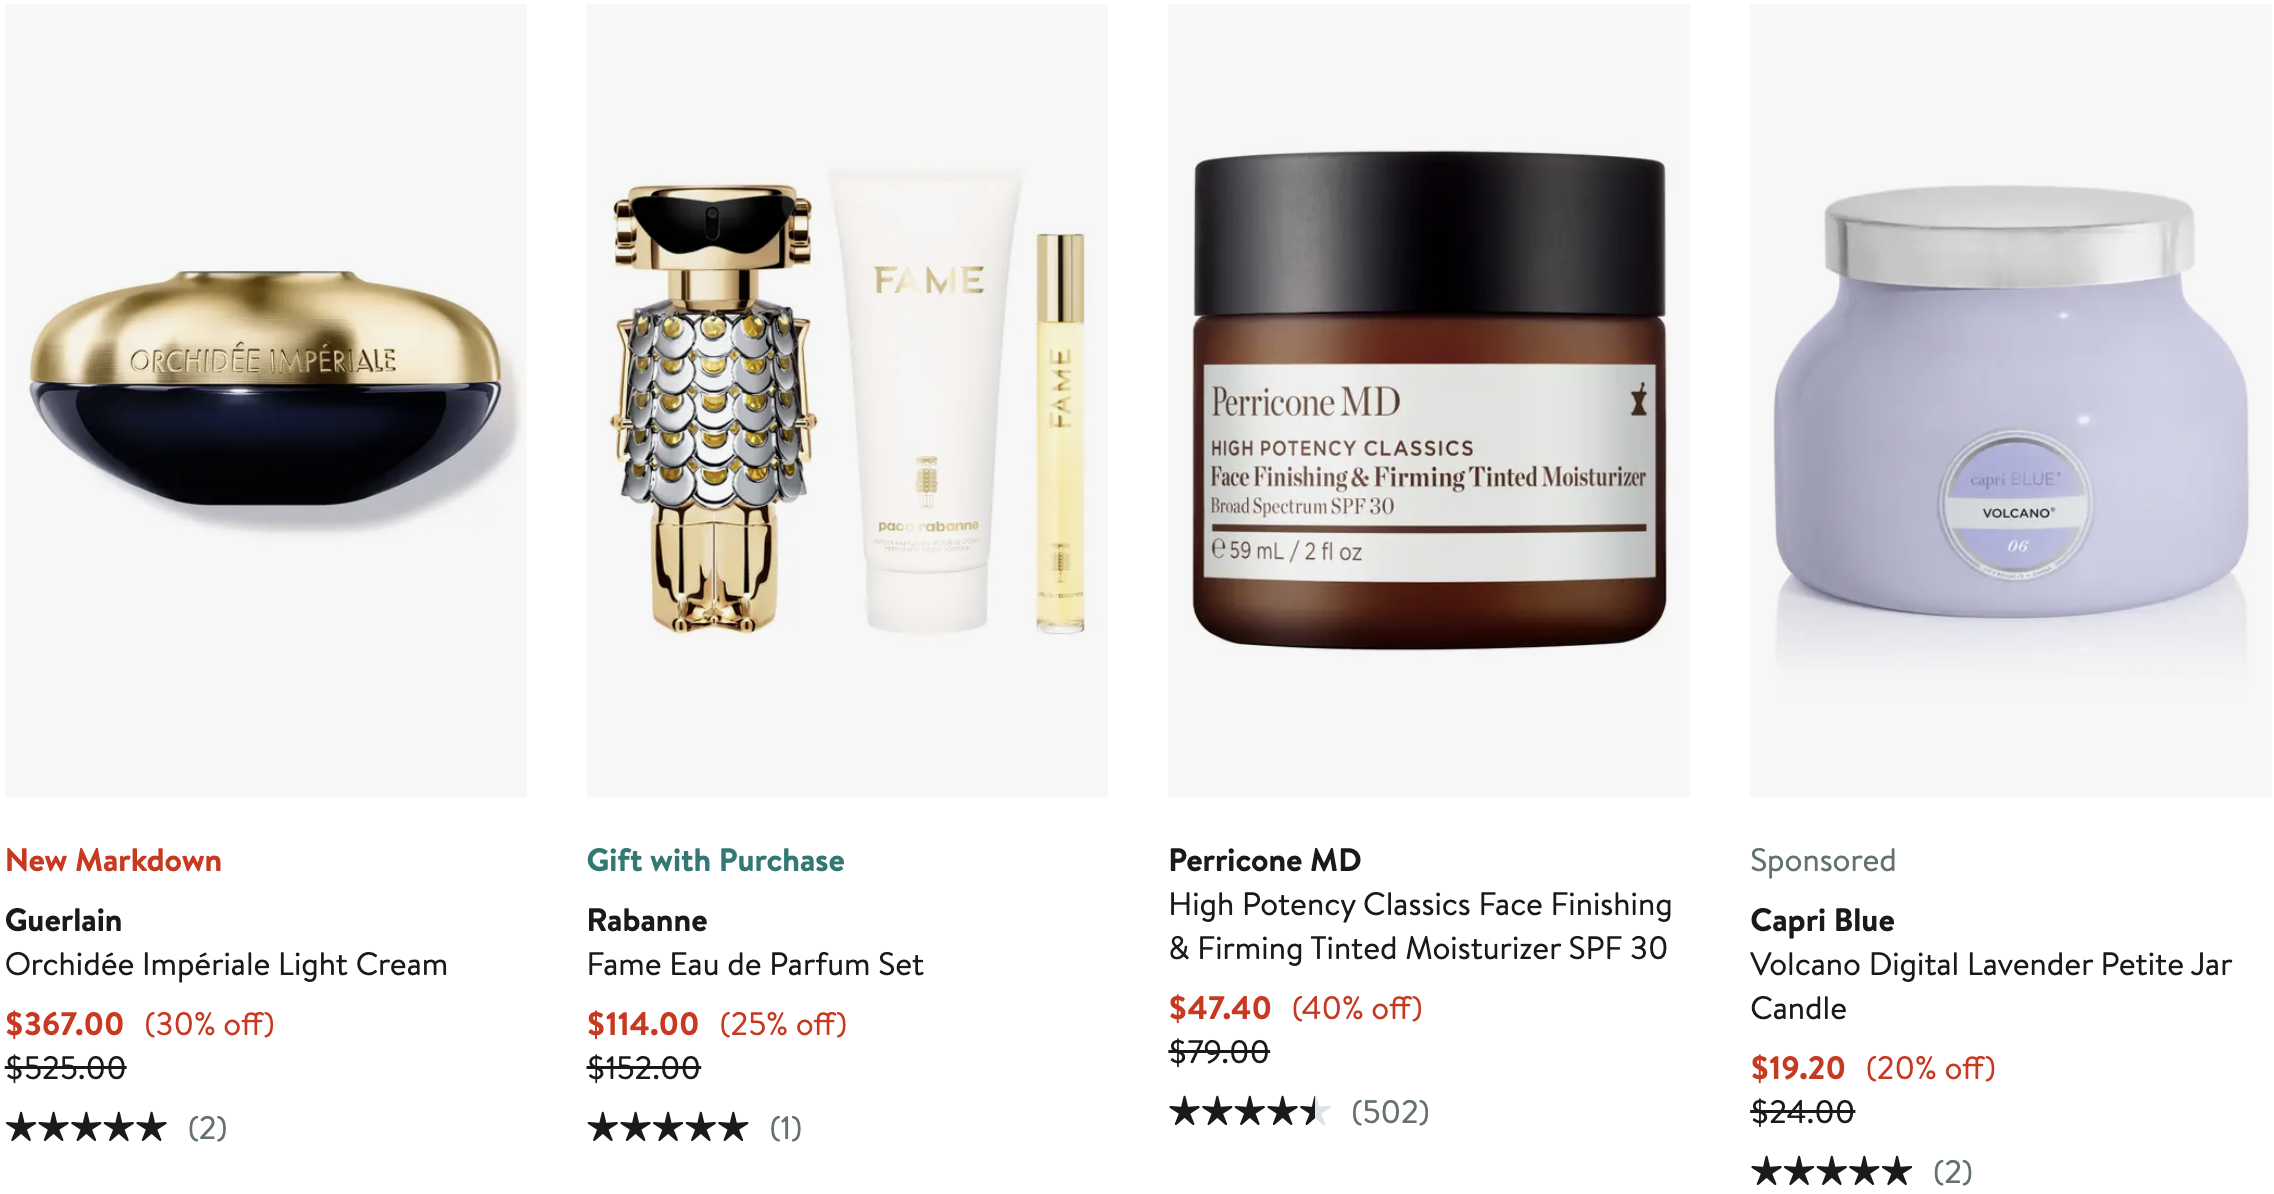View the 502 reviews count for Perricone MD
The width and height of the screenshot is (2274, 1194).
(1390, 1112)
